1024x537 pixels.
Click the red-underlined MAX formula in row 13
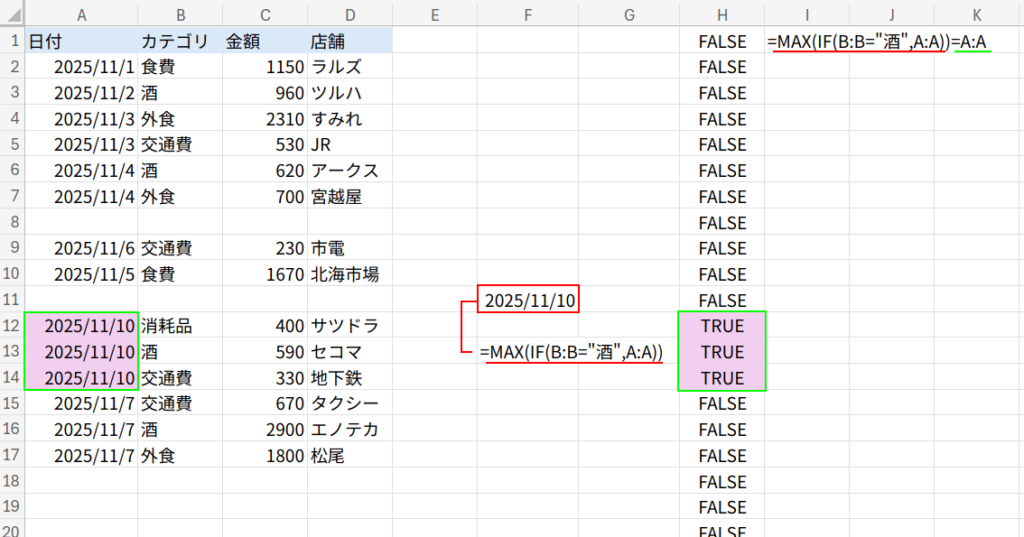tap(572, 352)
